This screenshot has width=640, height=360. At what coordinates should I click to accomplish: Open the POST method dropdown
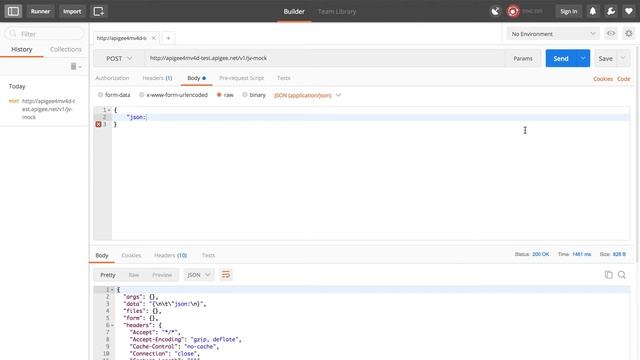119,58
